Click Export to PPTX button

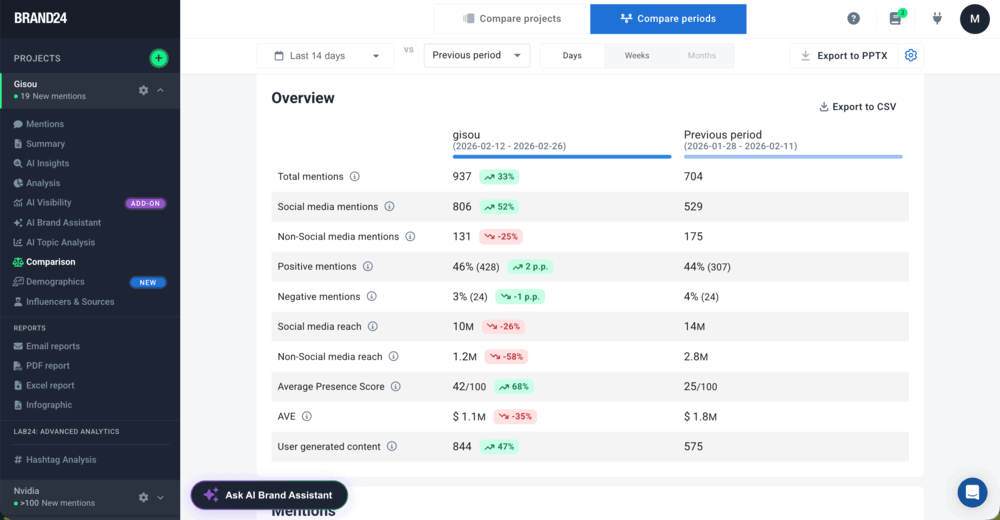click(843, 56)
